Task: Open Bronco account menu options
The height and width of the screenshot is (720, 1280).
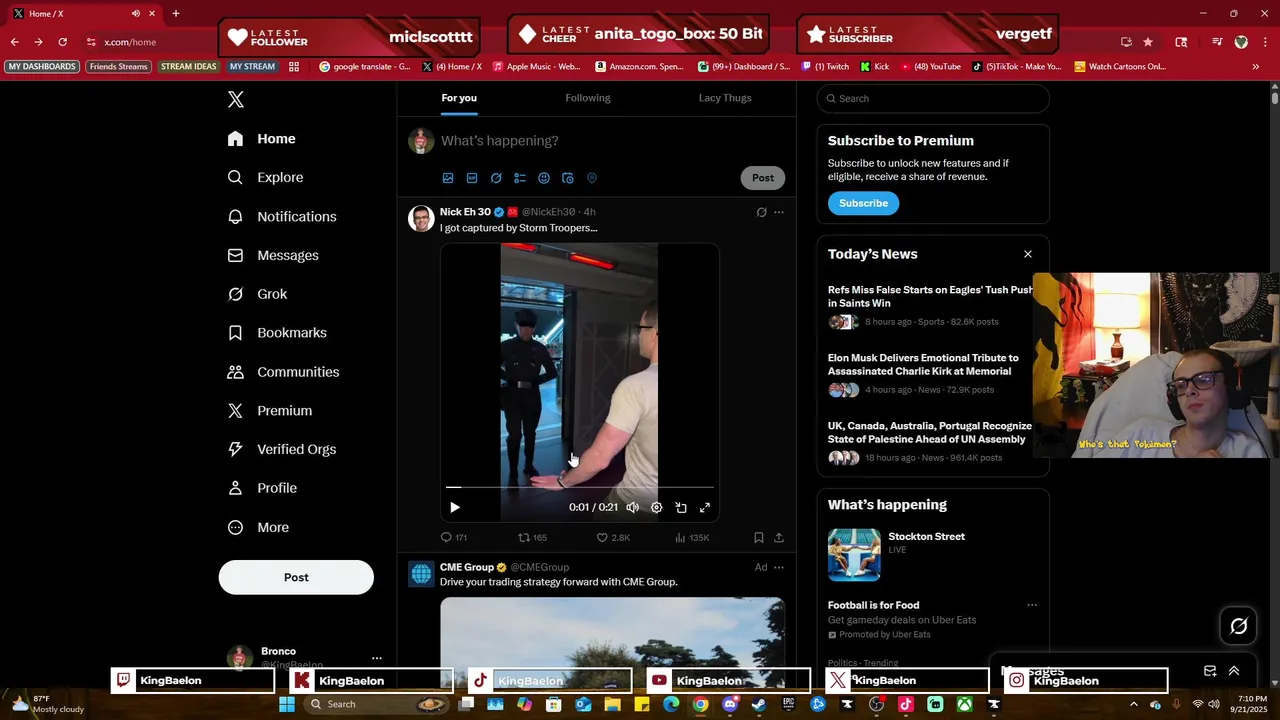Action: pyautogui.click(x=377, y=658)
